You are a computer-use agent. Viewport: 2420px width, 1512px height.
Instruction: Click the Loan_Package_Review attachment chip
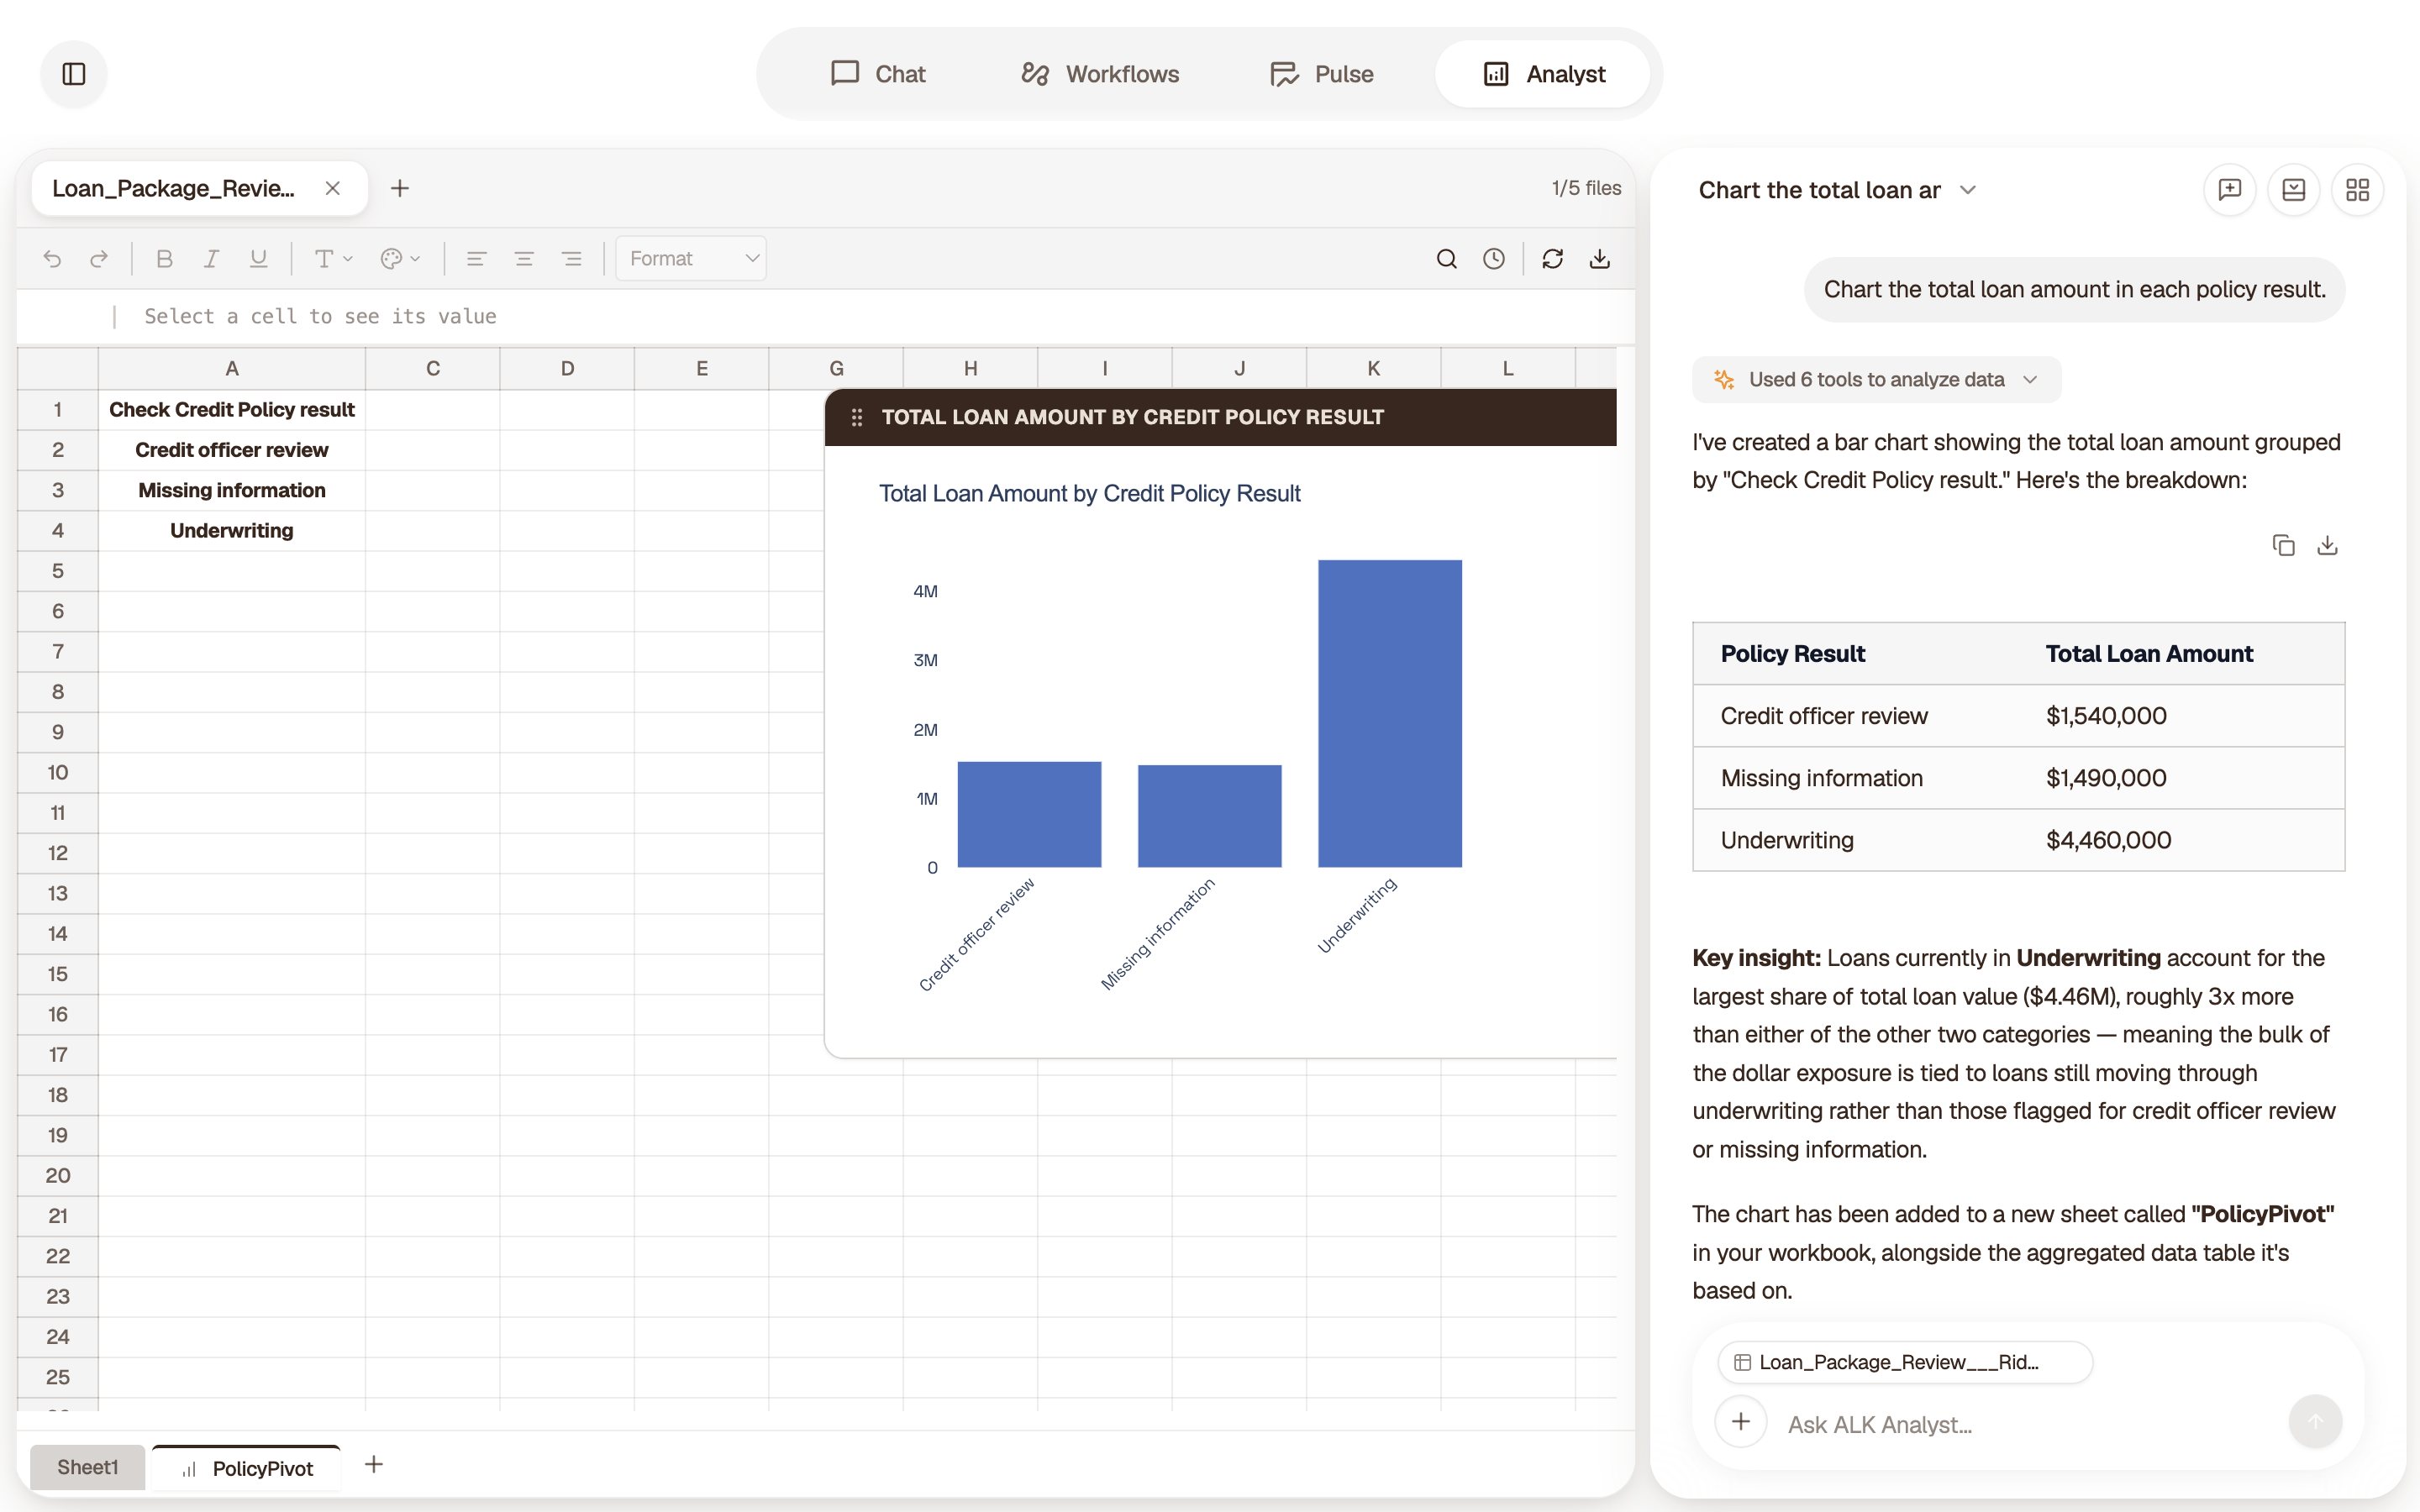click(1904, 1362)
